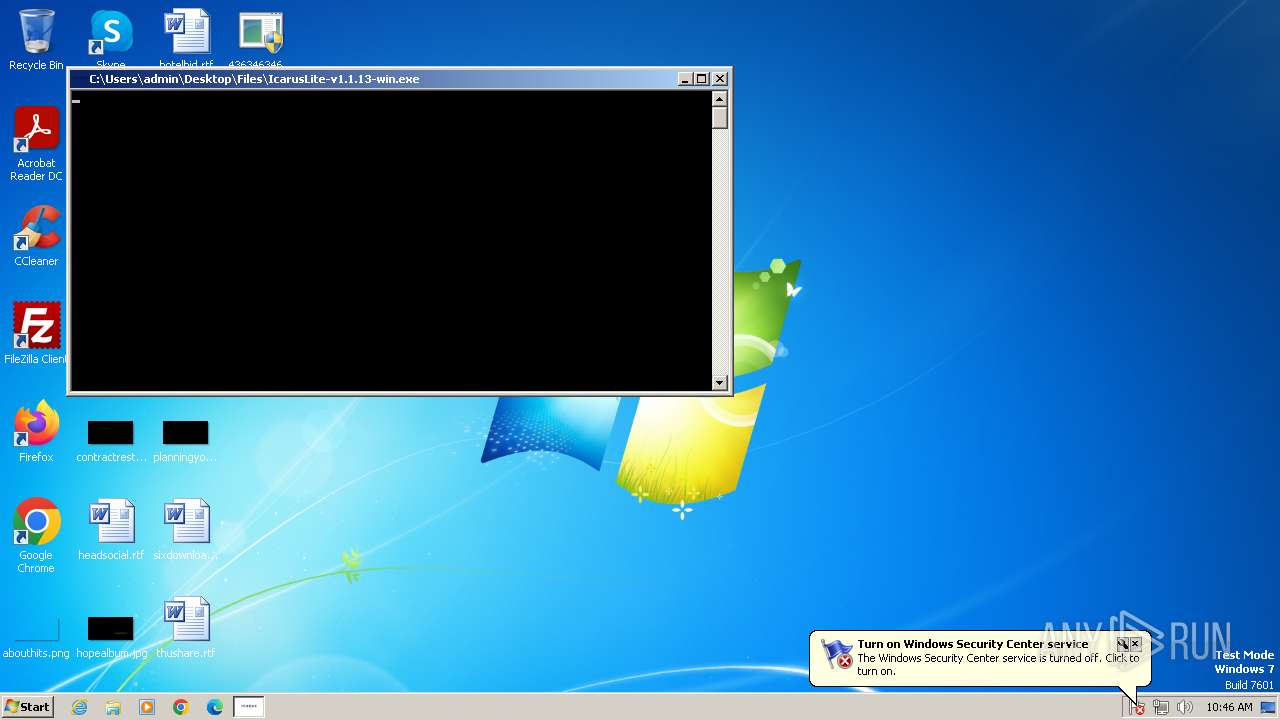Open the notification balloon options wrench
Image resolution: width=1280 pixels, height=720 pixels.
(x=1122, y=644)
